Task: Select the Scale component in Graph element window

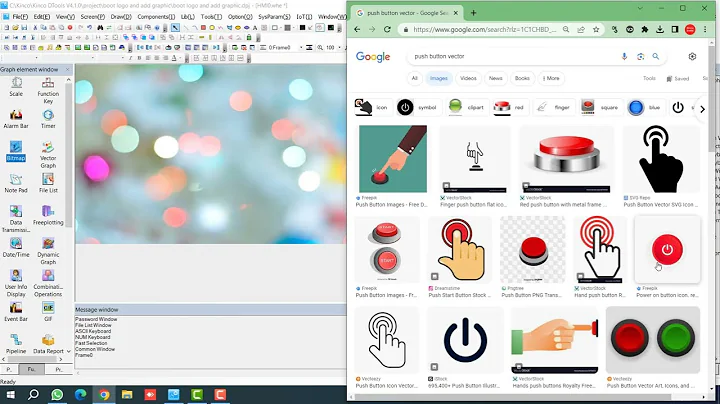Action: (x=16, y=87)
